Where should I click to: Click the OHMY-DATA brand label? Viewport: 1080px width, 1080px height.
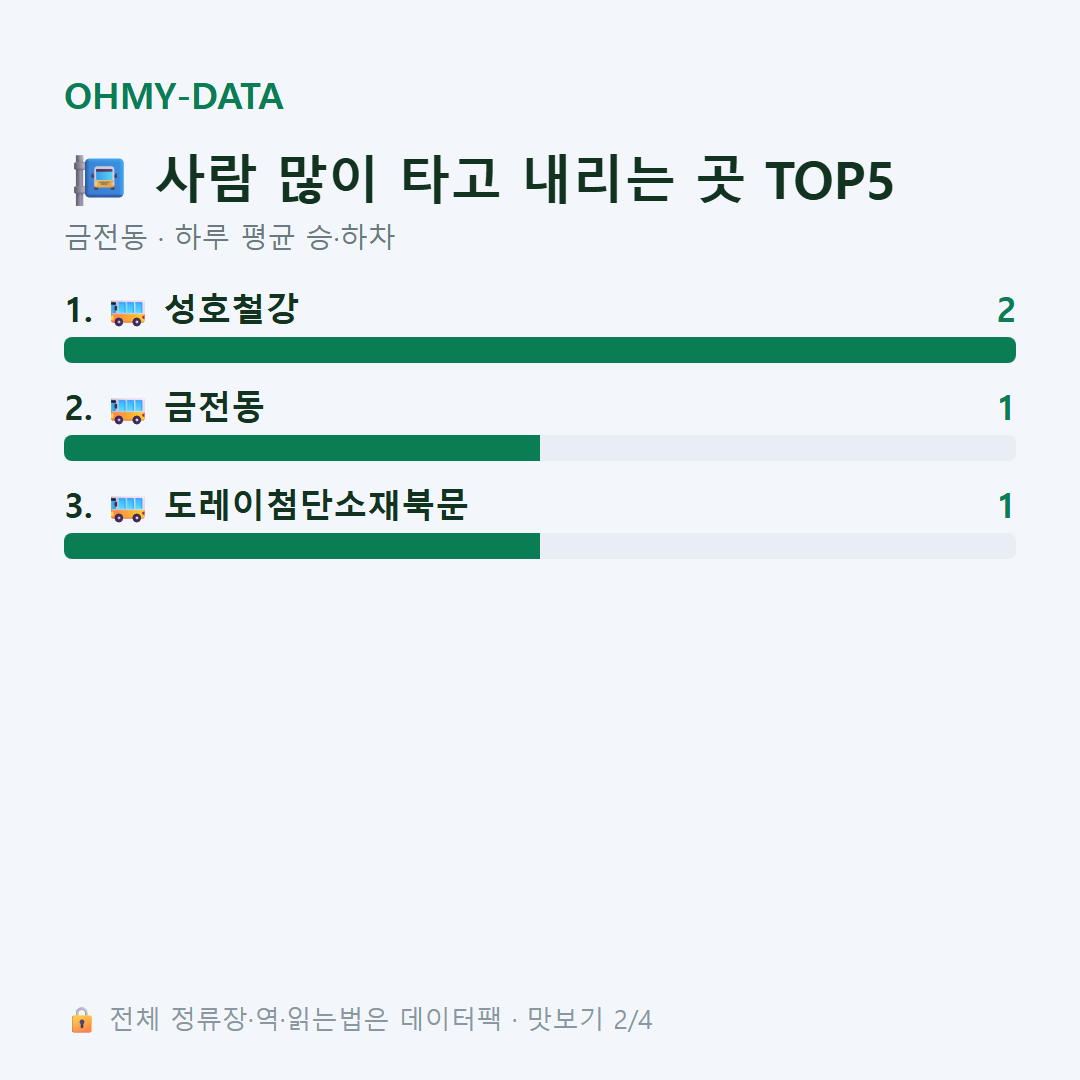(x=174, y=96)
